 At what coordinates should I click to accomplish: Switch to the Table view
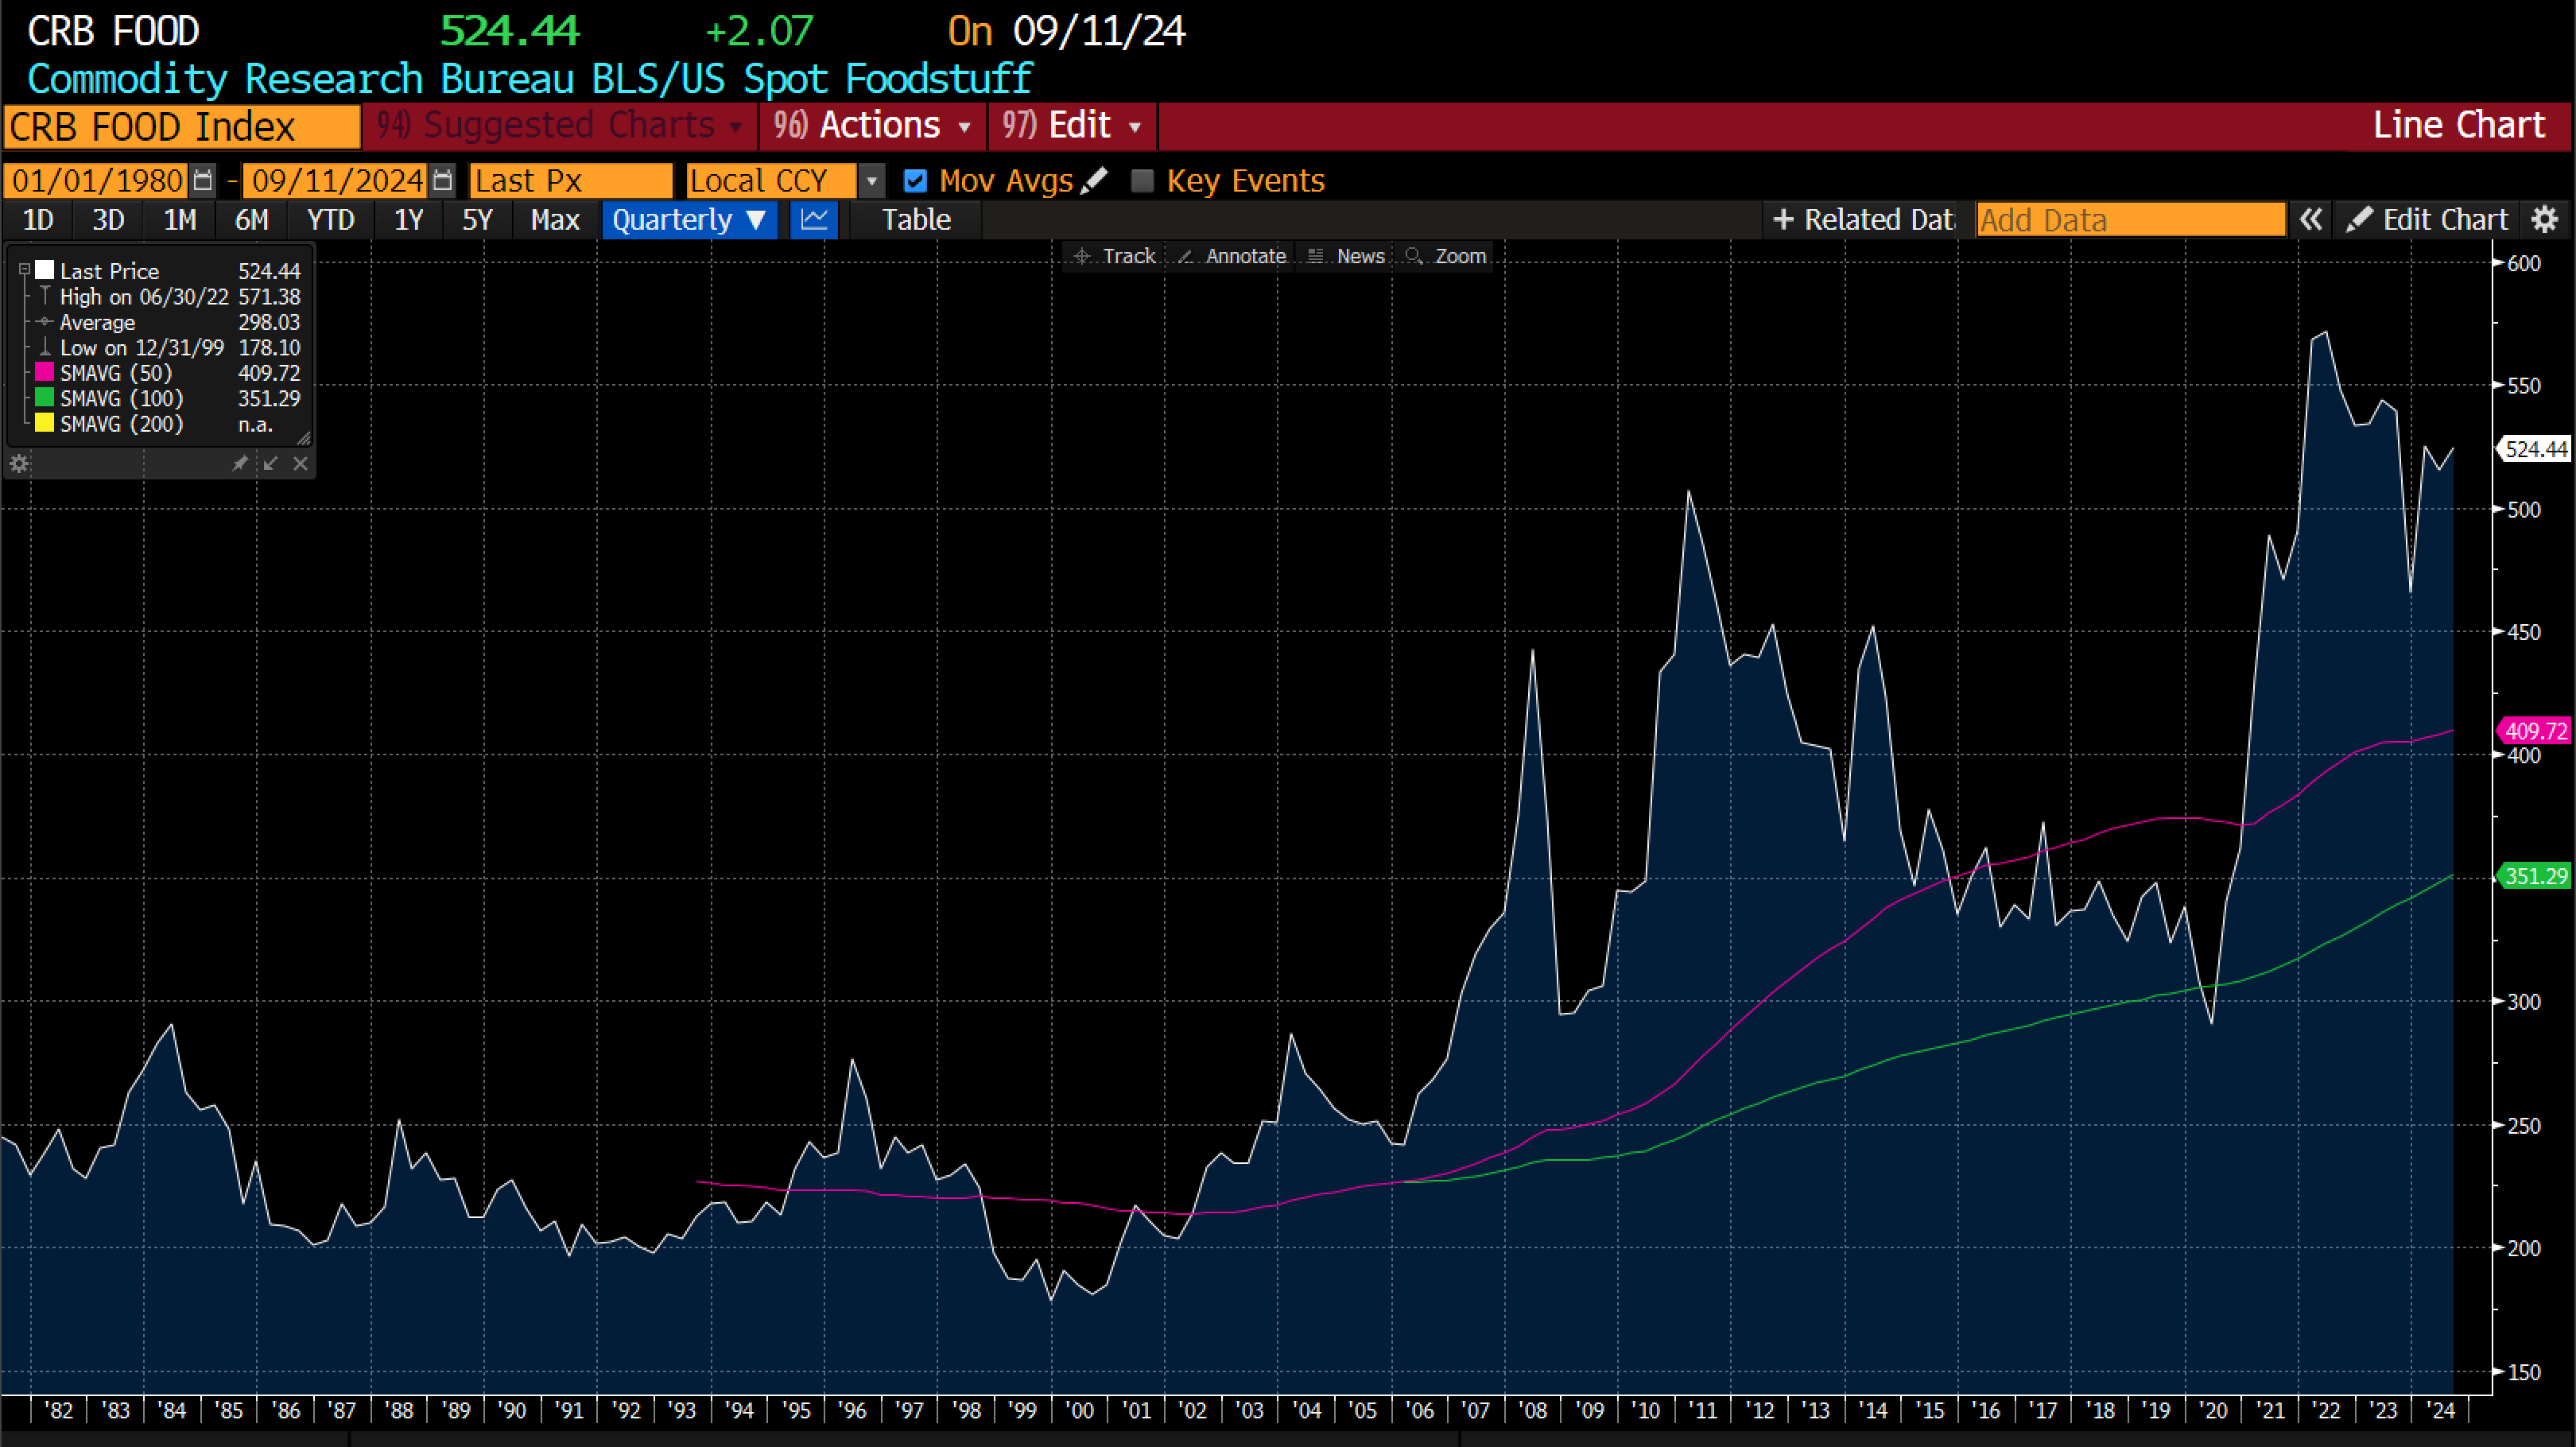(x=916, y=219)
